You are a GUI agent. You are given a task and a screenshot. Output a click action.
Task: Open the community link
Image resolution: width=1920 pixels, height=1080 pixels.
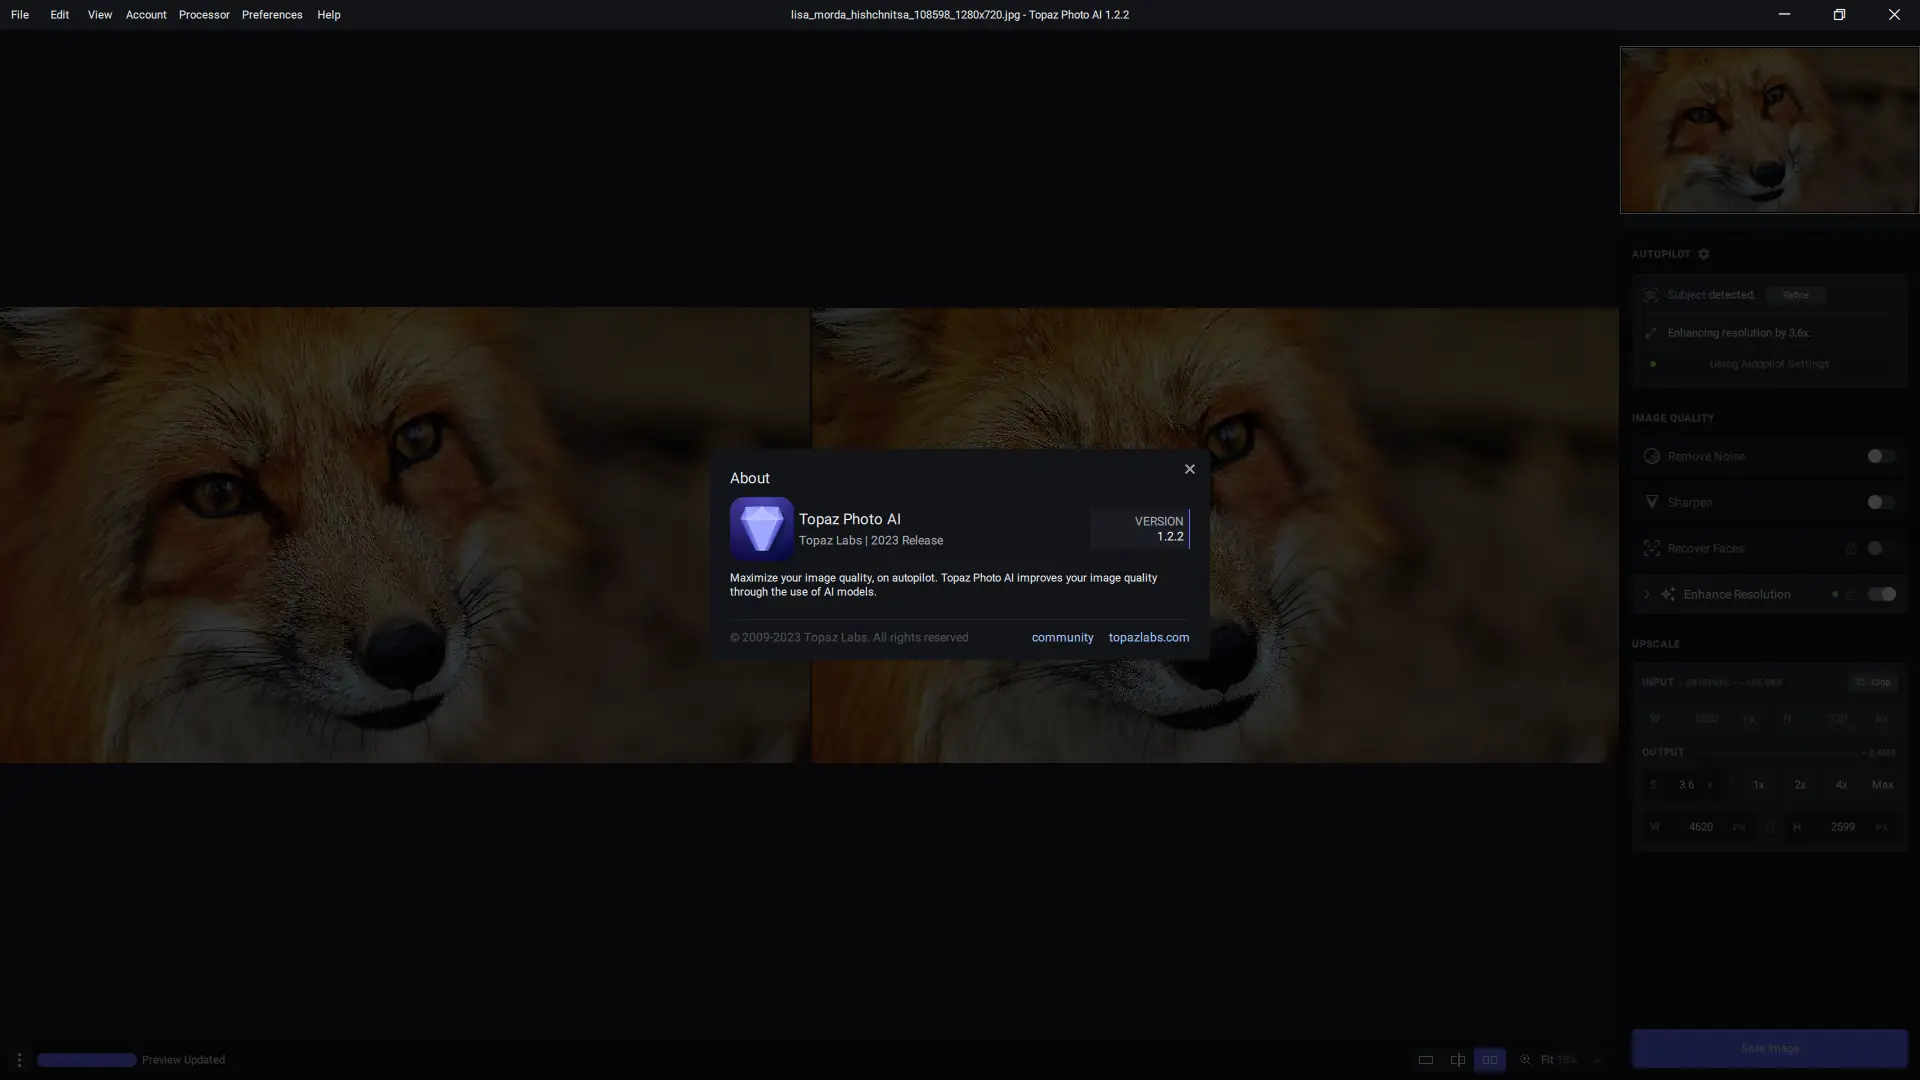pyautogui.click(x=1062, y=637)
